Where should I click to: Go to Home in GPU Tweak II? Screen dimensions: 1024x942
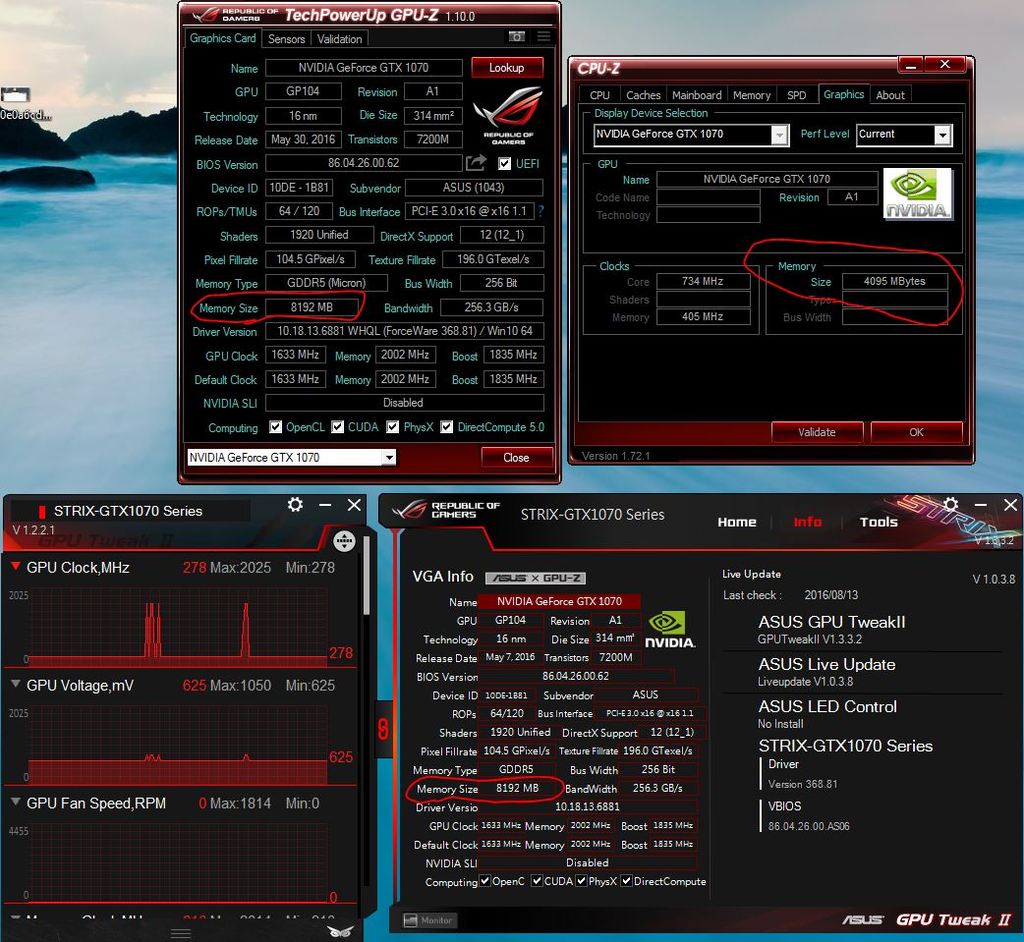(737, 522)
